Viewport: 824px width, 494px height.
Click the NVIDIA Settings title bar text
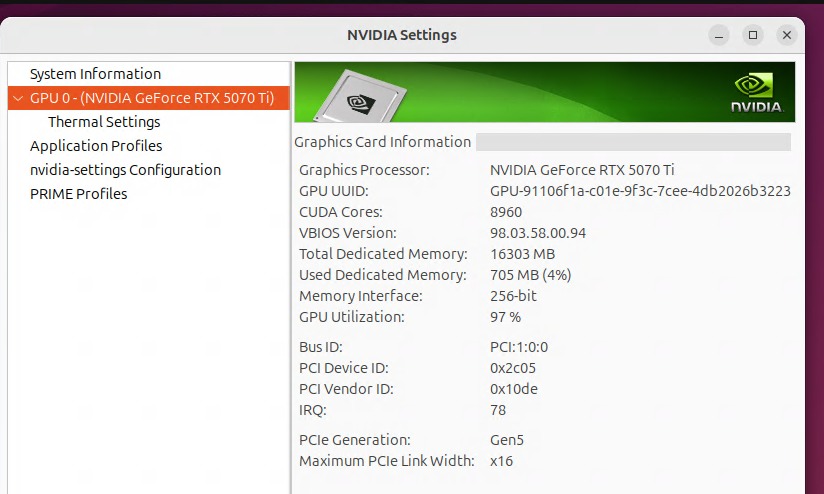pos(402,35)
